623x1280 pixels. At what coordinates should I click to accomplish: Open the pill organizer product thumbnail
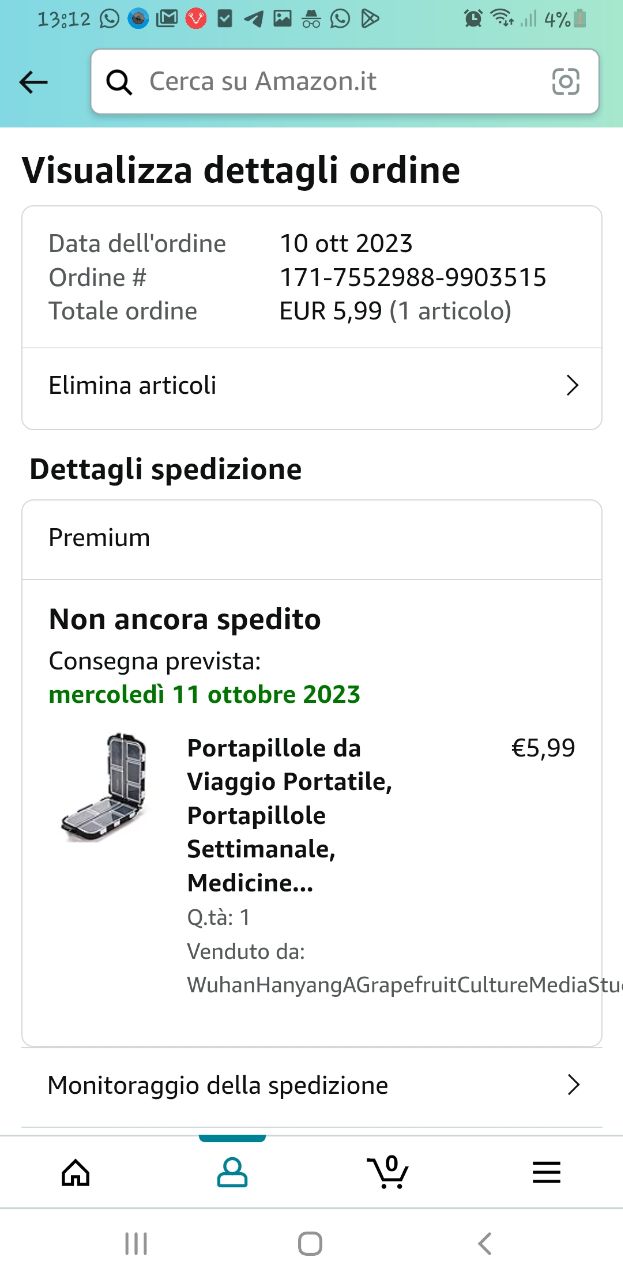click(x=103, y=786)
